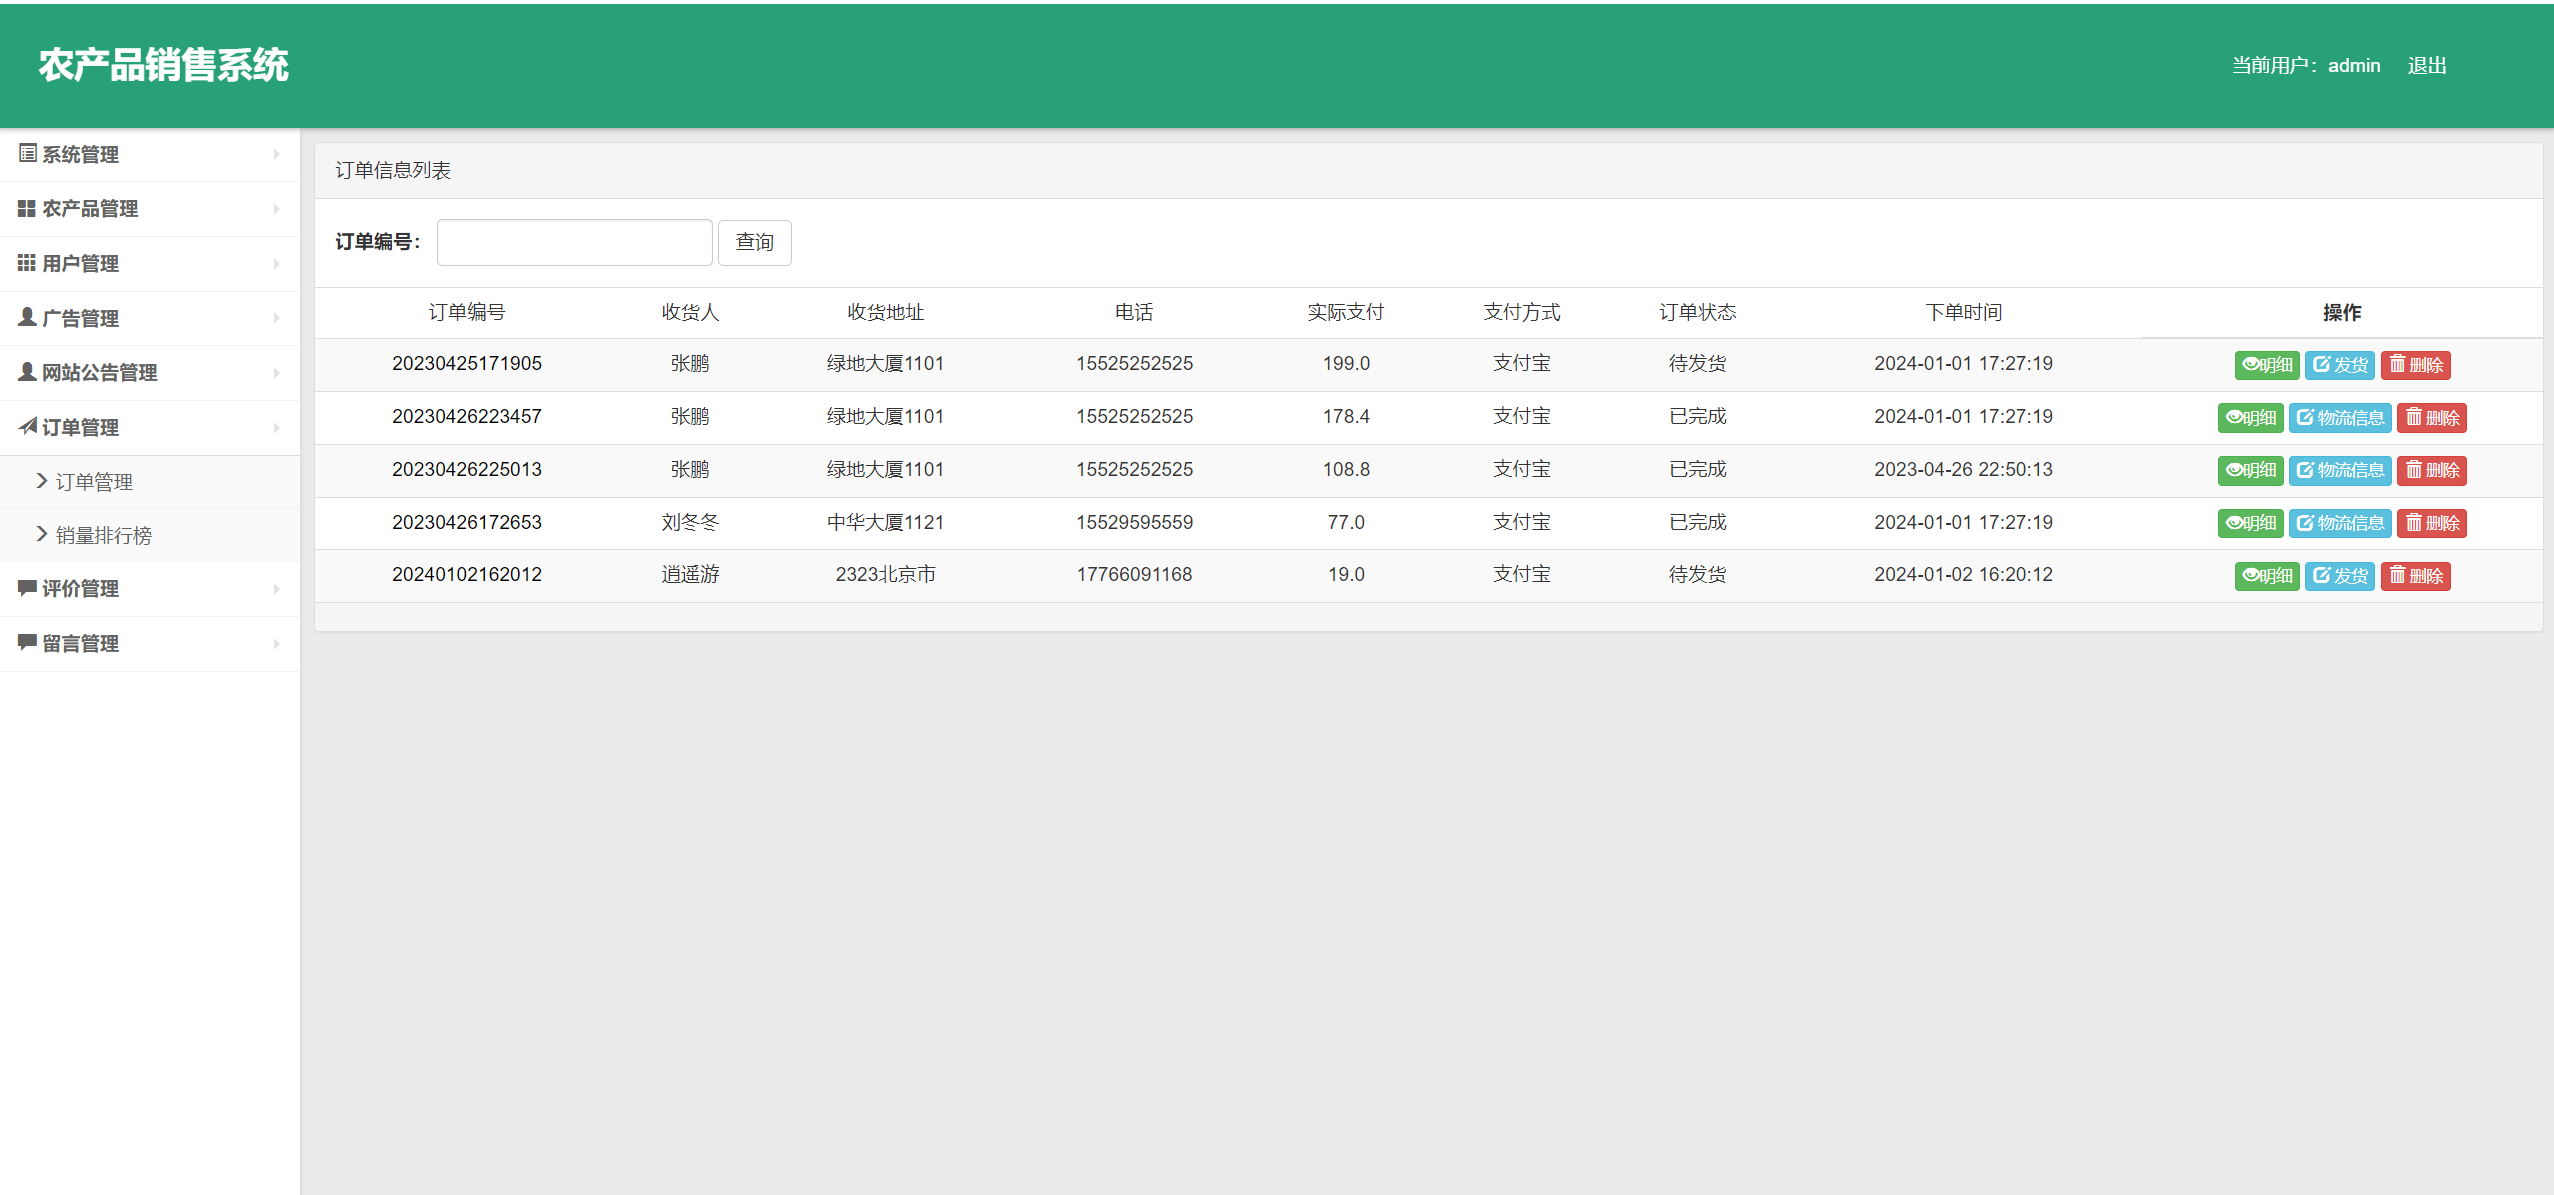View 明细 for order 20230426172653
The image size is (2554, 1195).
click(x=2250, y=523)
